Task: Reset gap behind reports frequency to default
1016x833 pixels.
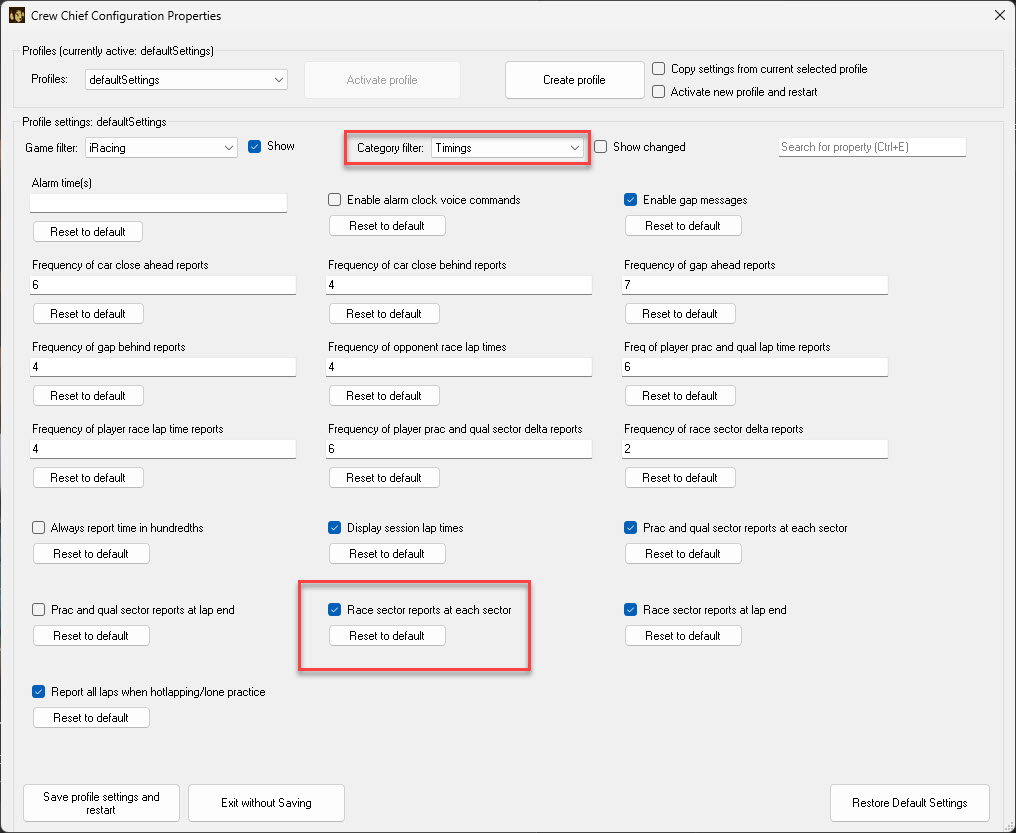Action: pyautogui.click(x=88, y=396)
